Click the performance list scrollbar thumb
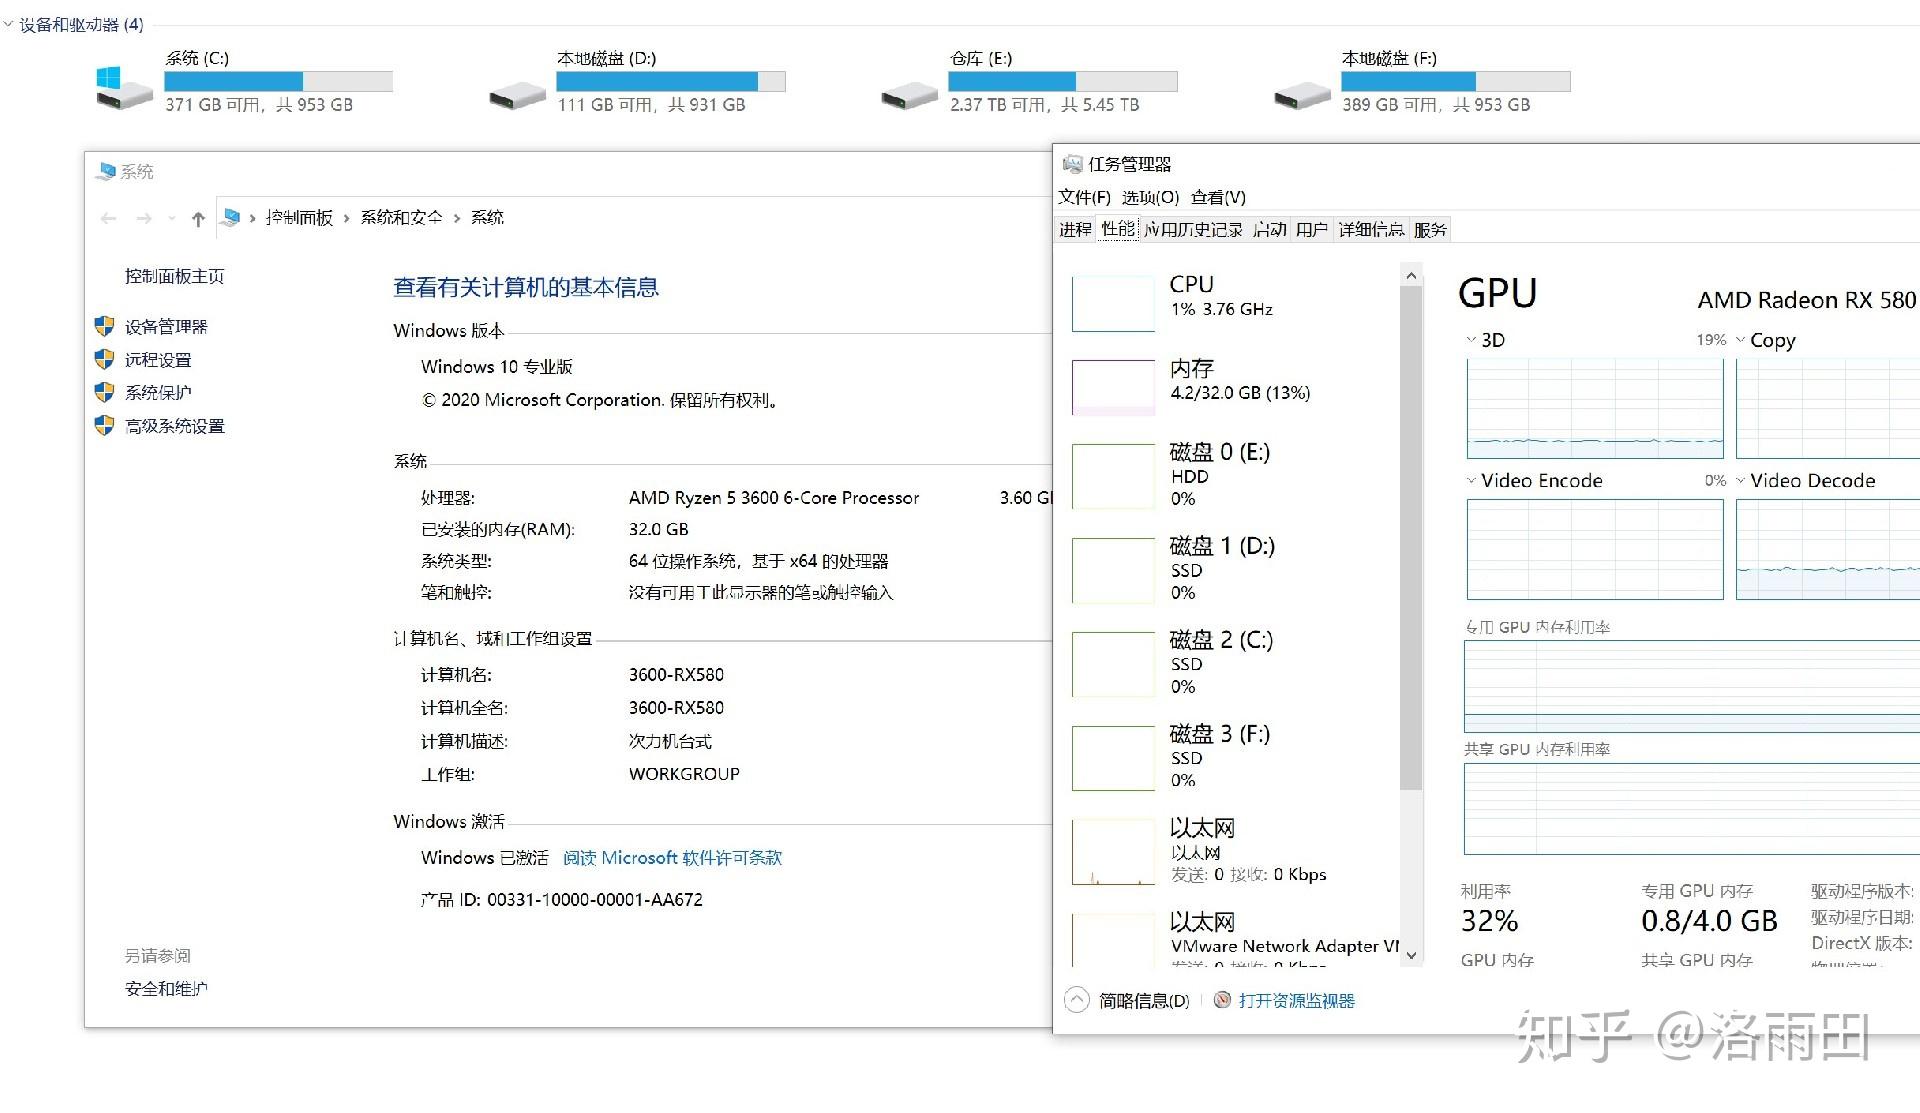Viewport: 1920px width, 1113px height. click(x=1411, y=538)
